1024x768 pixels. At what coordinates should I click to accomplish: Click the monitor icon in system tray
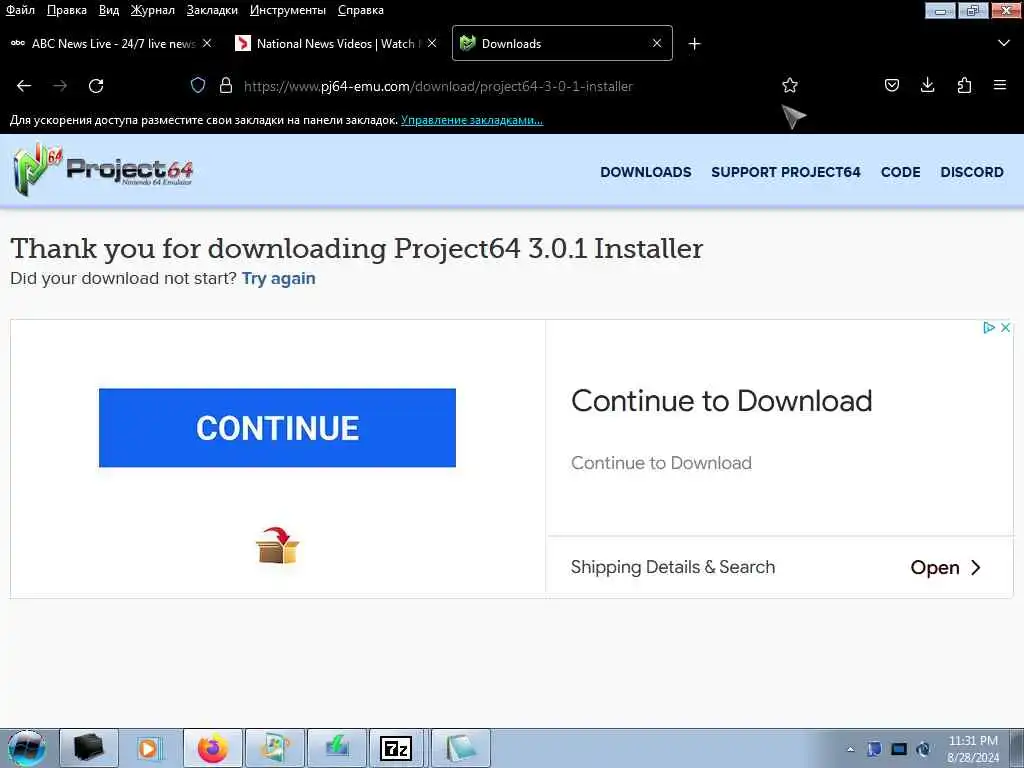tap(899, 749)
